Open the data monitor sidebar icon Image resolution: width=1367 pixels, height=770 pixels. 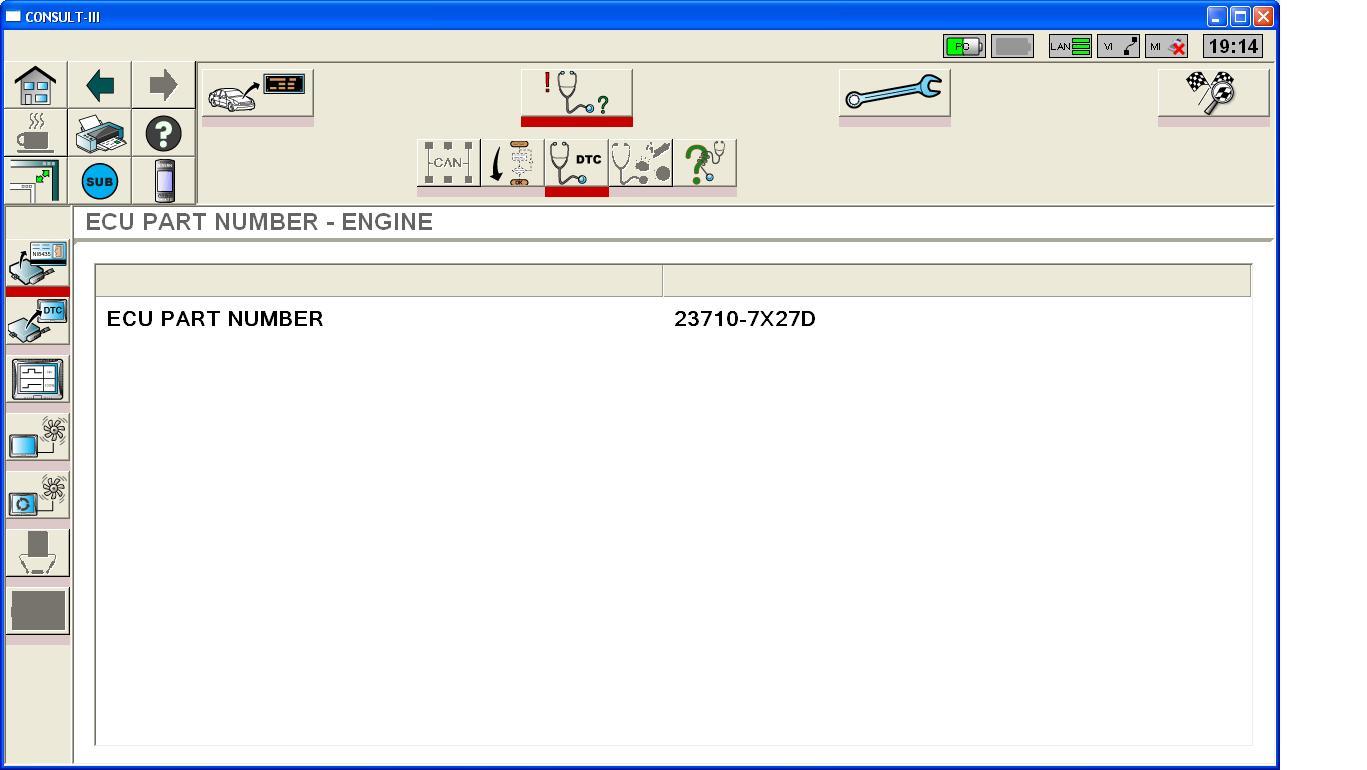(x=37, y=379)
